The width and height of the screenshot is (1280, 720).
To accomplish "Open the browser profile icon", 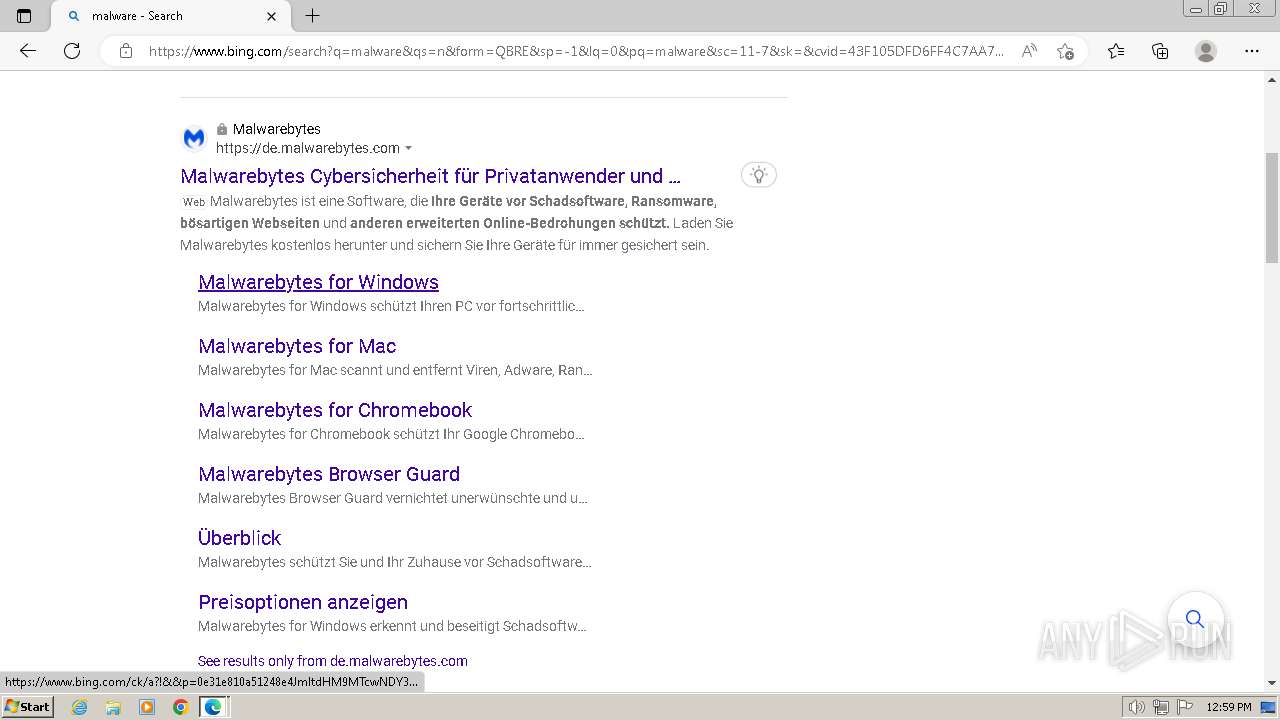I will pyautogui.click(x=1206, y=51).
